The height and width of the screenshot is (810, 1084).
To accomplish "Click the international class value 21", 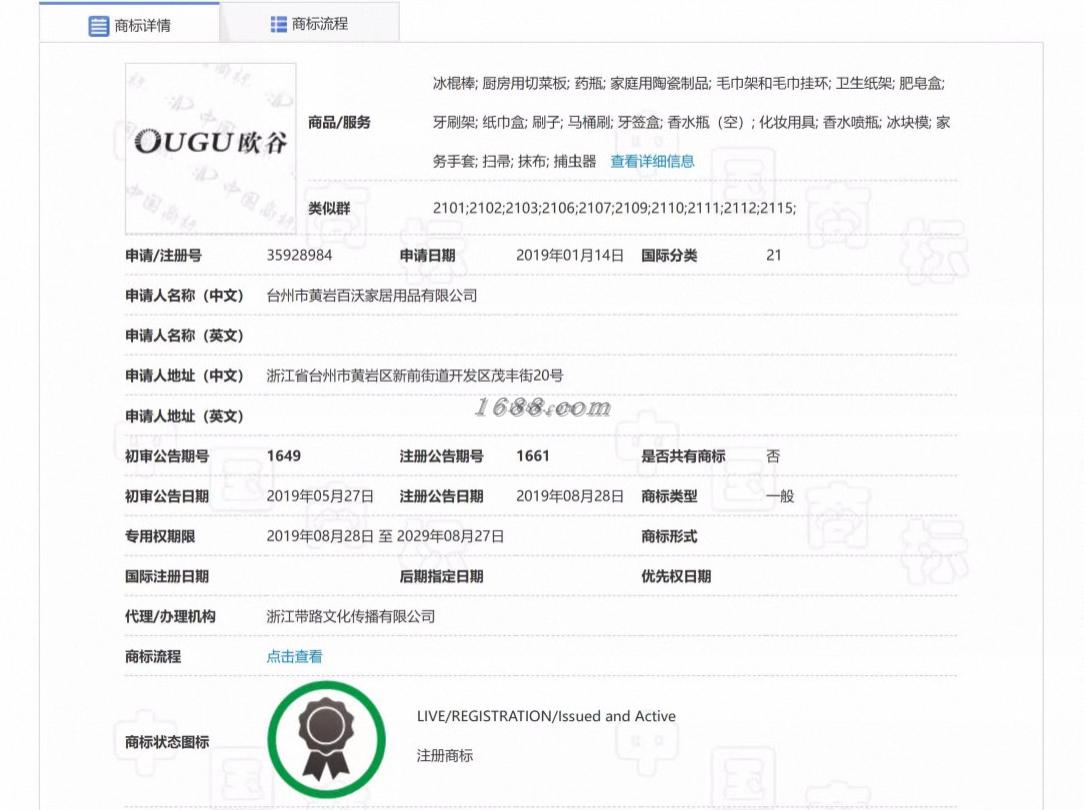I will 774,255.
